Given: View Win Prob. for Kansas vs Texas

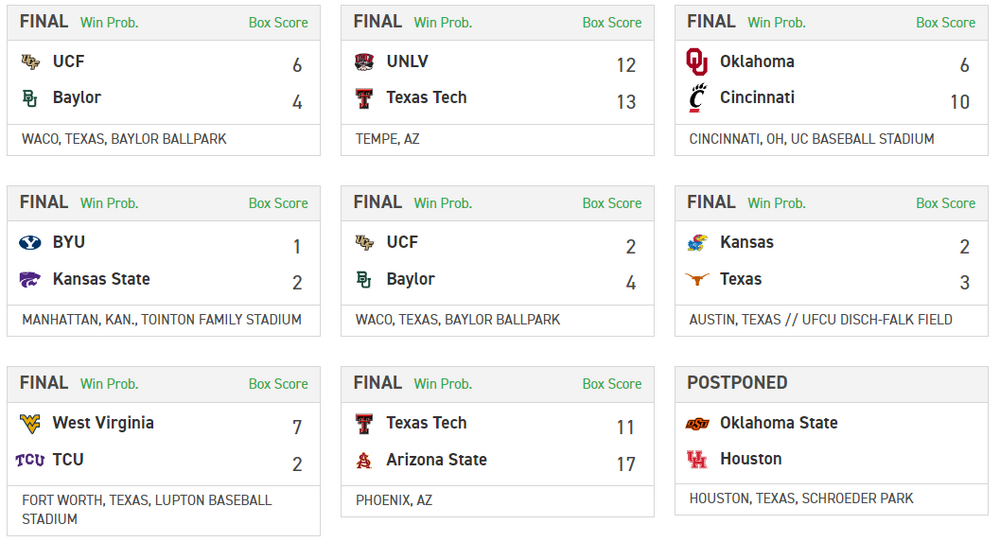Looking at the screenshot, I should 776,203.
